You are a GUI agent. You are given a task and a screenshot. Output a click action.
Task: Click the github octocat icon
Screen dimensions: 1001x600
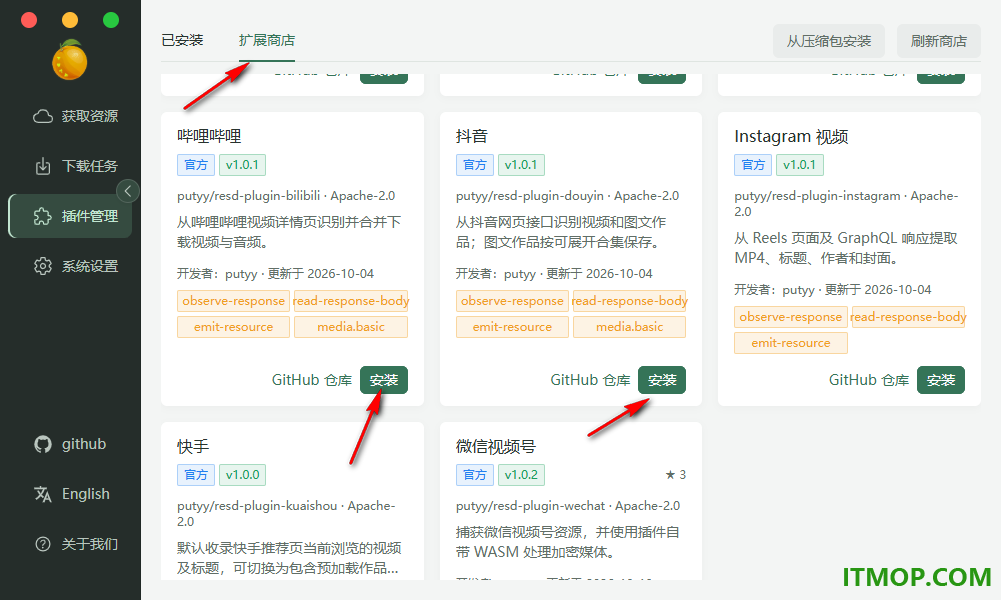click(x=43, y=444)
